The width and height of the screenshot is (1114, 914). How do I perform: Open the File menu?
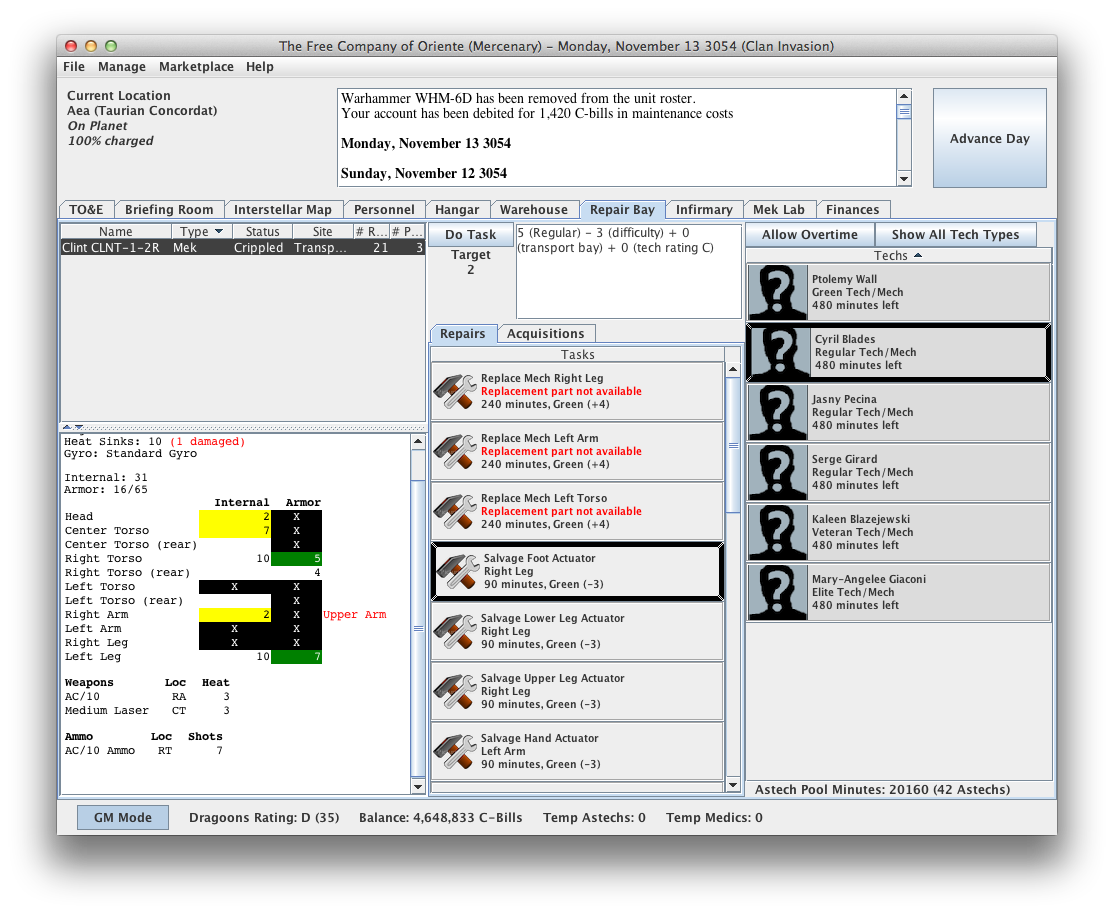pos(74,66)
